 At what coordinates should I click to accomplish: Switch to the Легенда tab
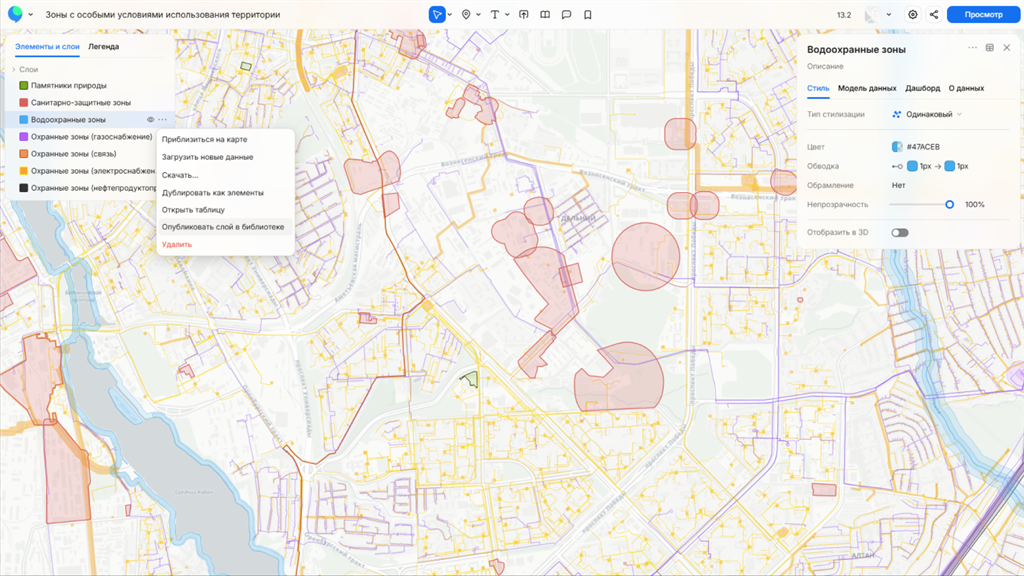click(x=103, y=47)
